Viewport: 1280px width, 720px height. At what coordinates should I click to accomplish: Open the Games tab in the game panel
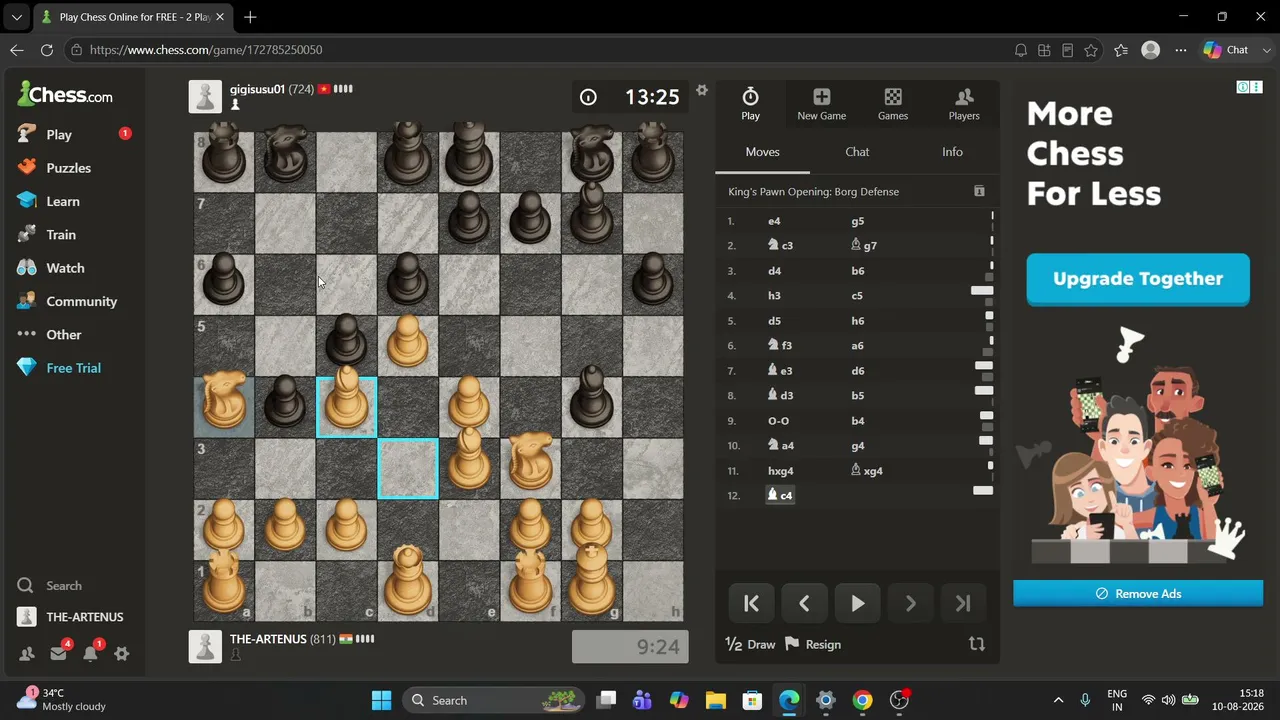(893, 104)
